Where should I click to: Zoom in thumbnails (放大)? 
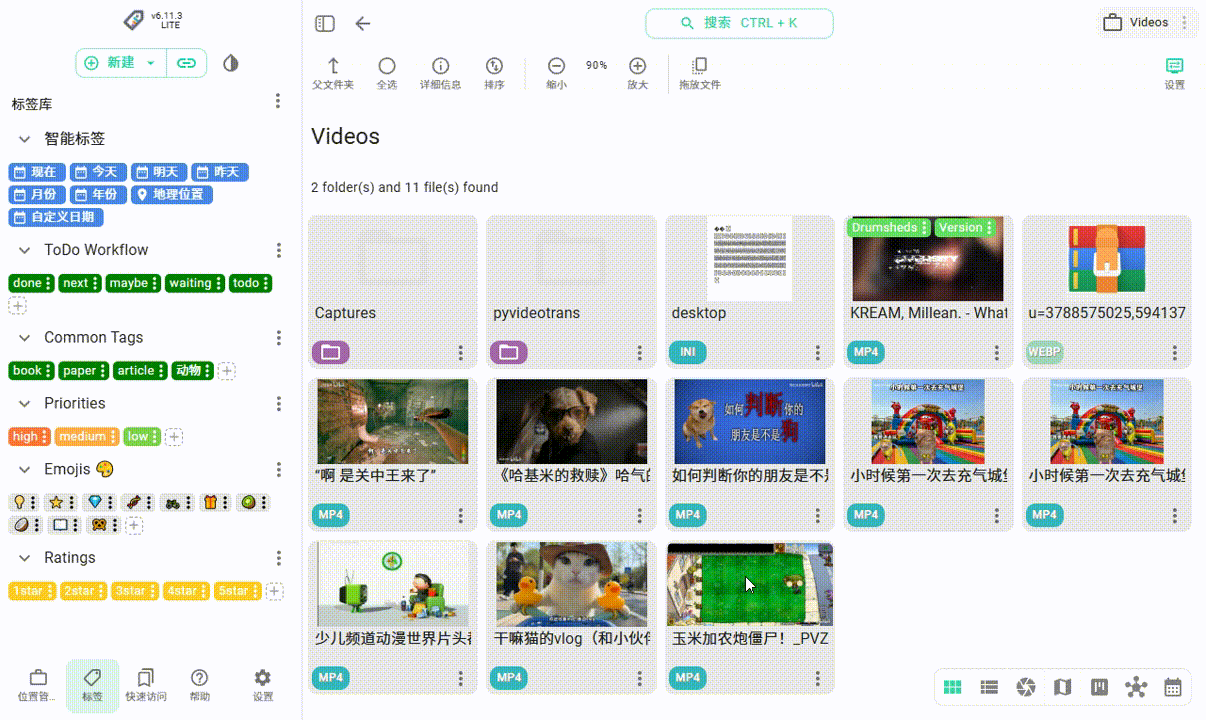coord(637,74)
